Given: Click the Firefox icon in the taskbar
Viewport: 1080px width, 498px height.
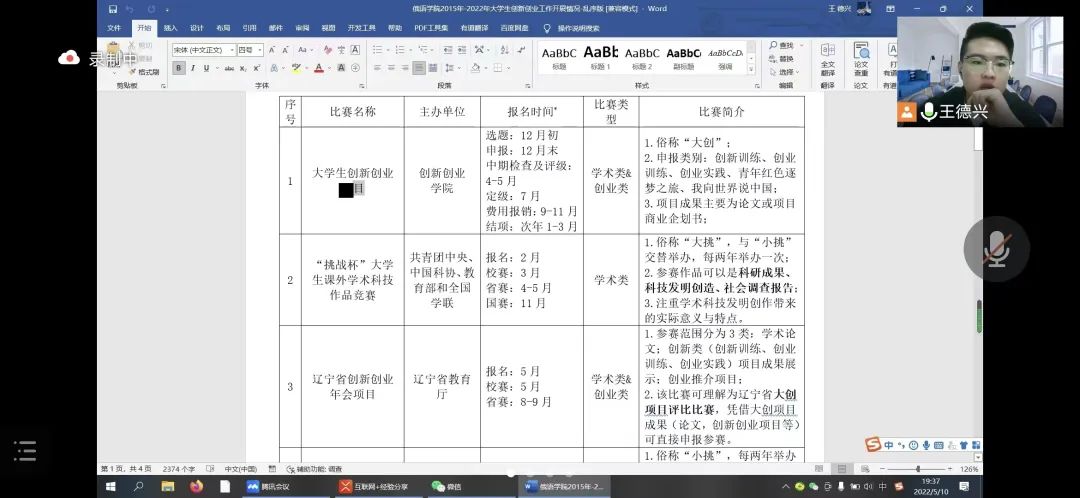Looking at the screenshot, I should [x=196, y=486].
